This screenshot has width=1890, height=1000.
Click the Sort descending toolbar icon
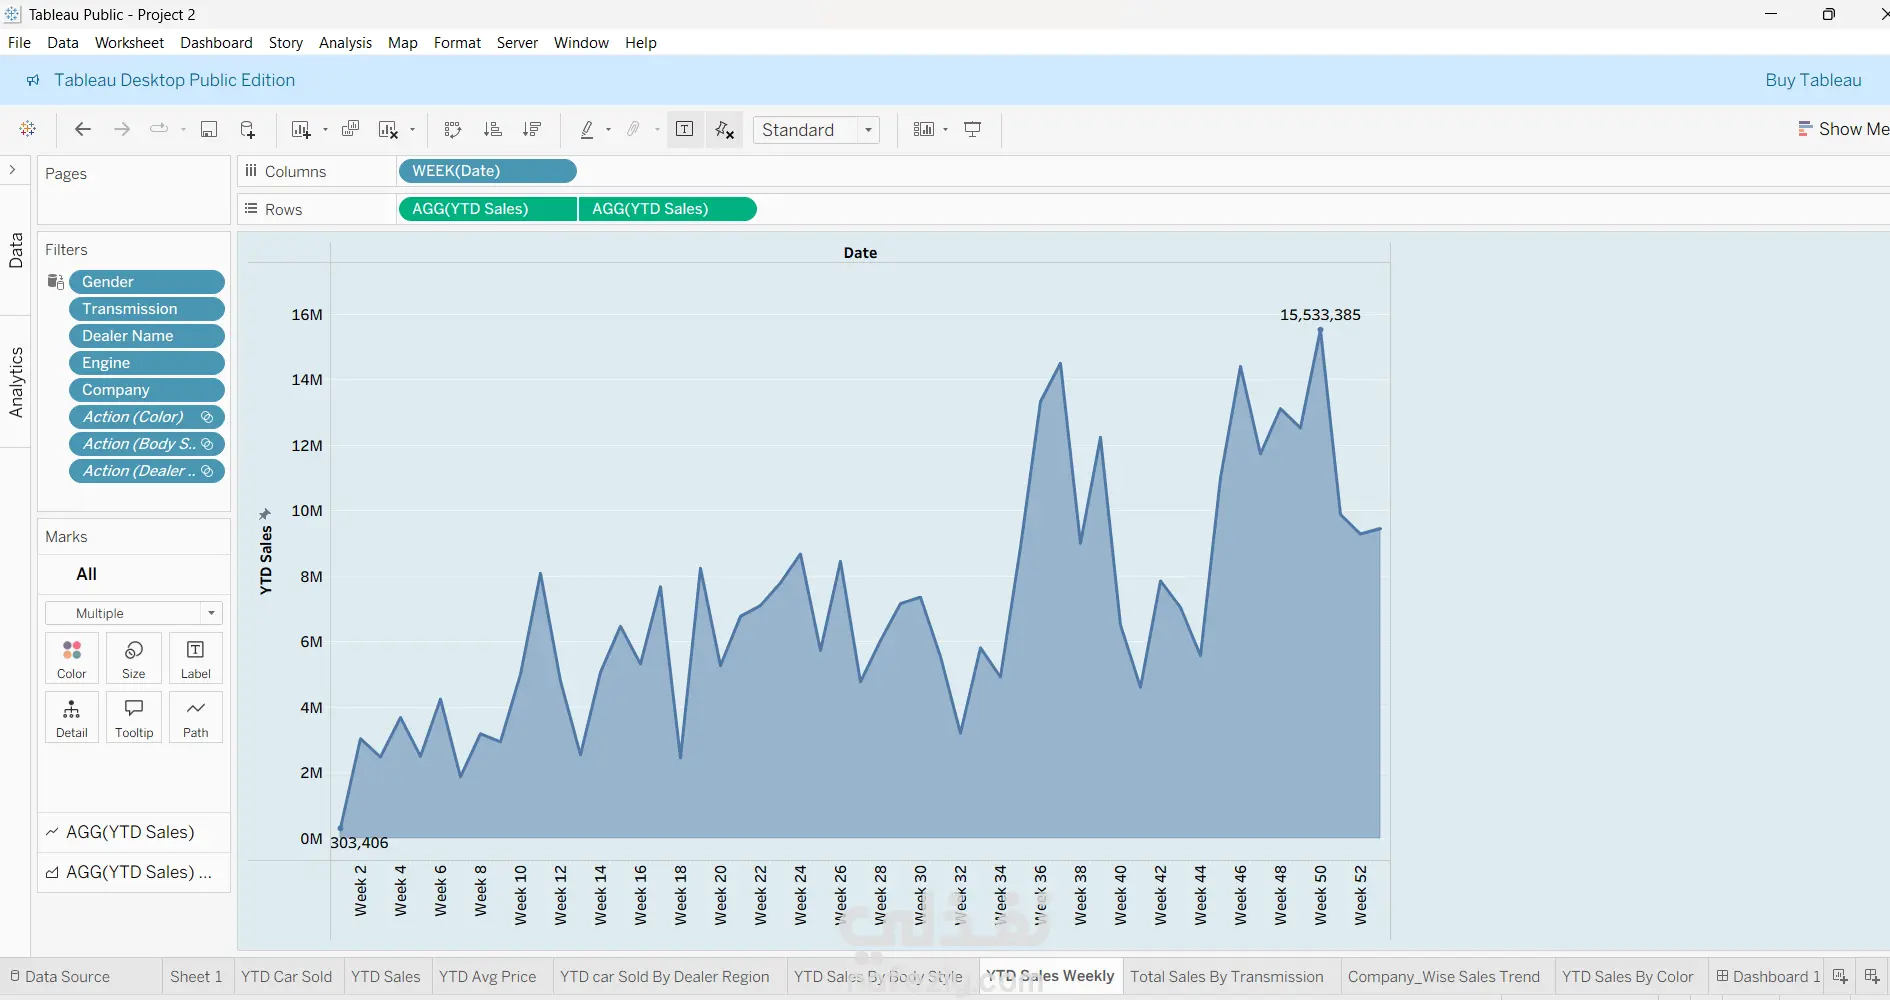[532, 130]
